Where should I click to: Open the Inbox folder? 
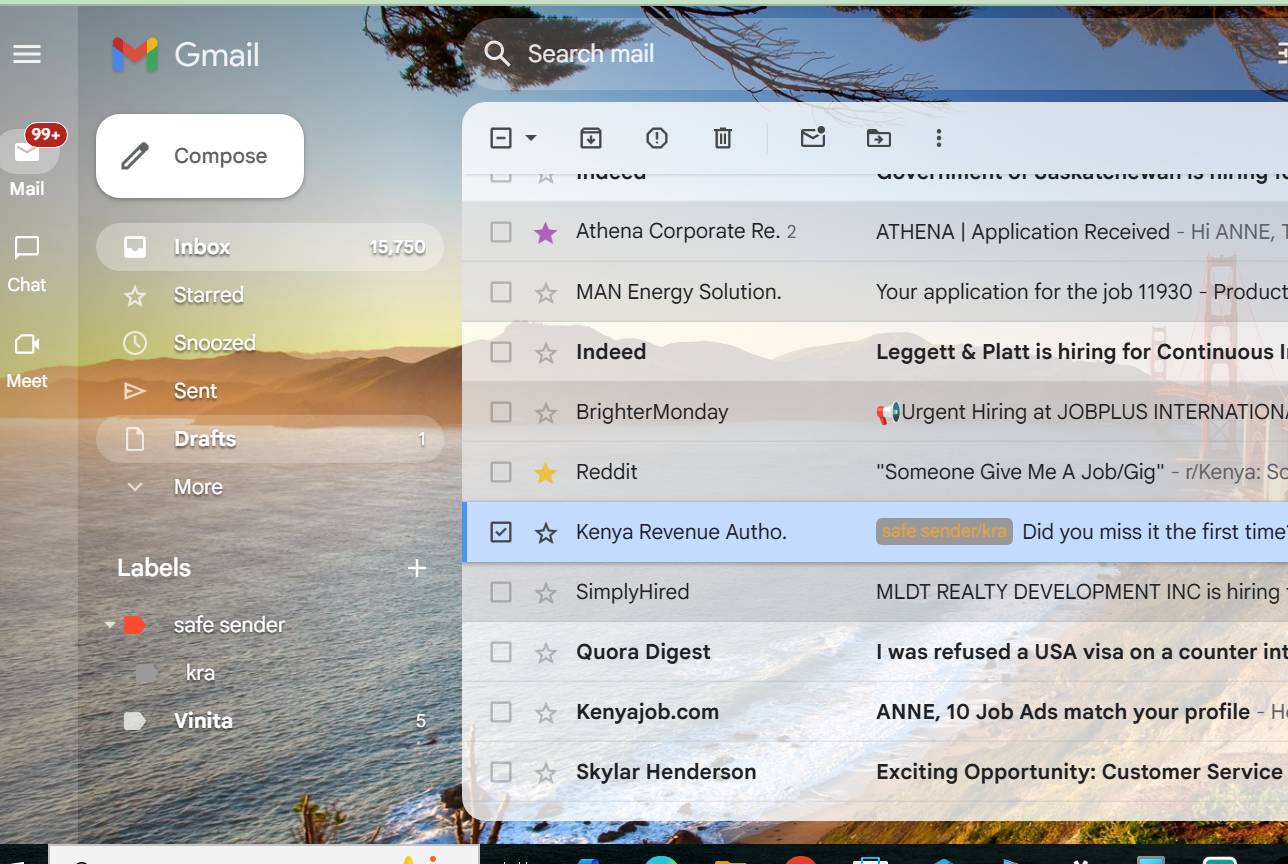tap(270, 247)
